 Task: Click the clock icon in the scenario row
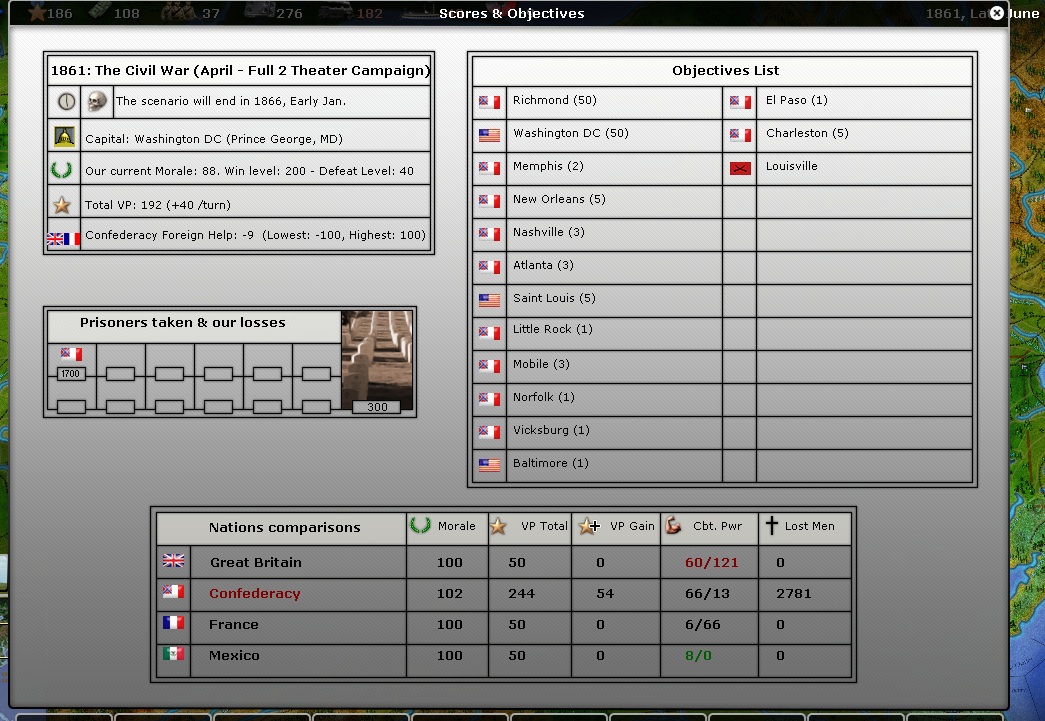[66, 101]
